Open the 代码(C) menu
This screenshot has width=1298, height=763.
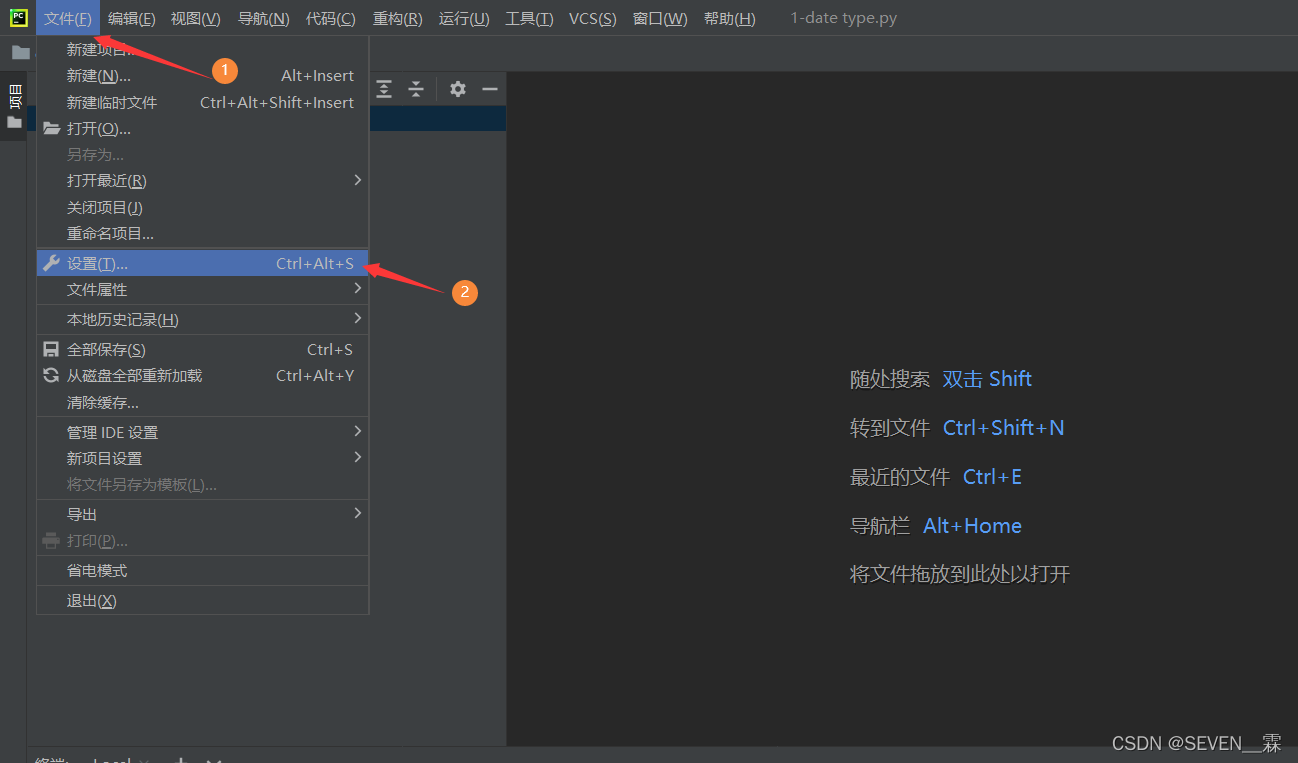click(330, 18)
